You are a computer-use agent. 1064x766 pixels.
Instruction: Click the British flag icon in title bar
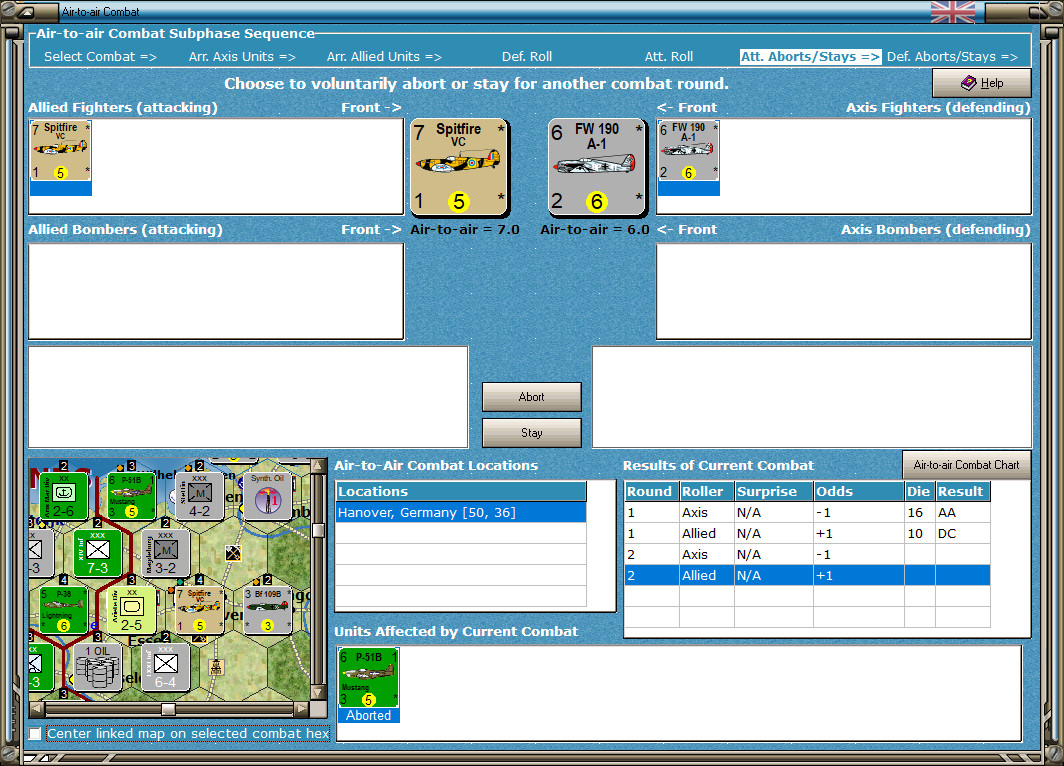(x=953, y=12)
